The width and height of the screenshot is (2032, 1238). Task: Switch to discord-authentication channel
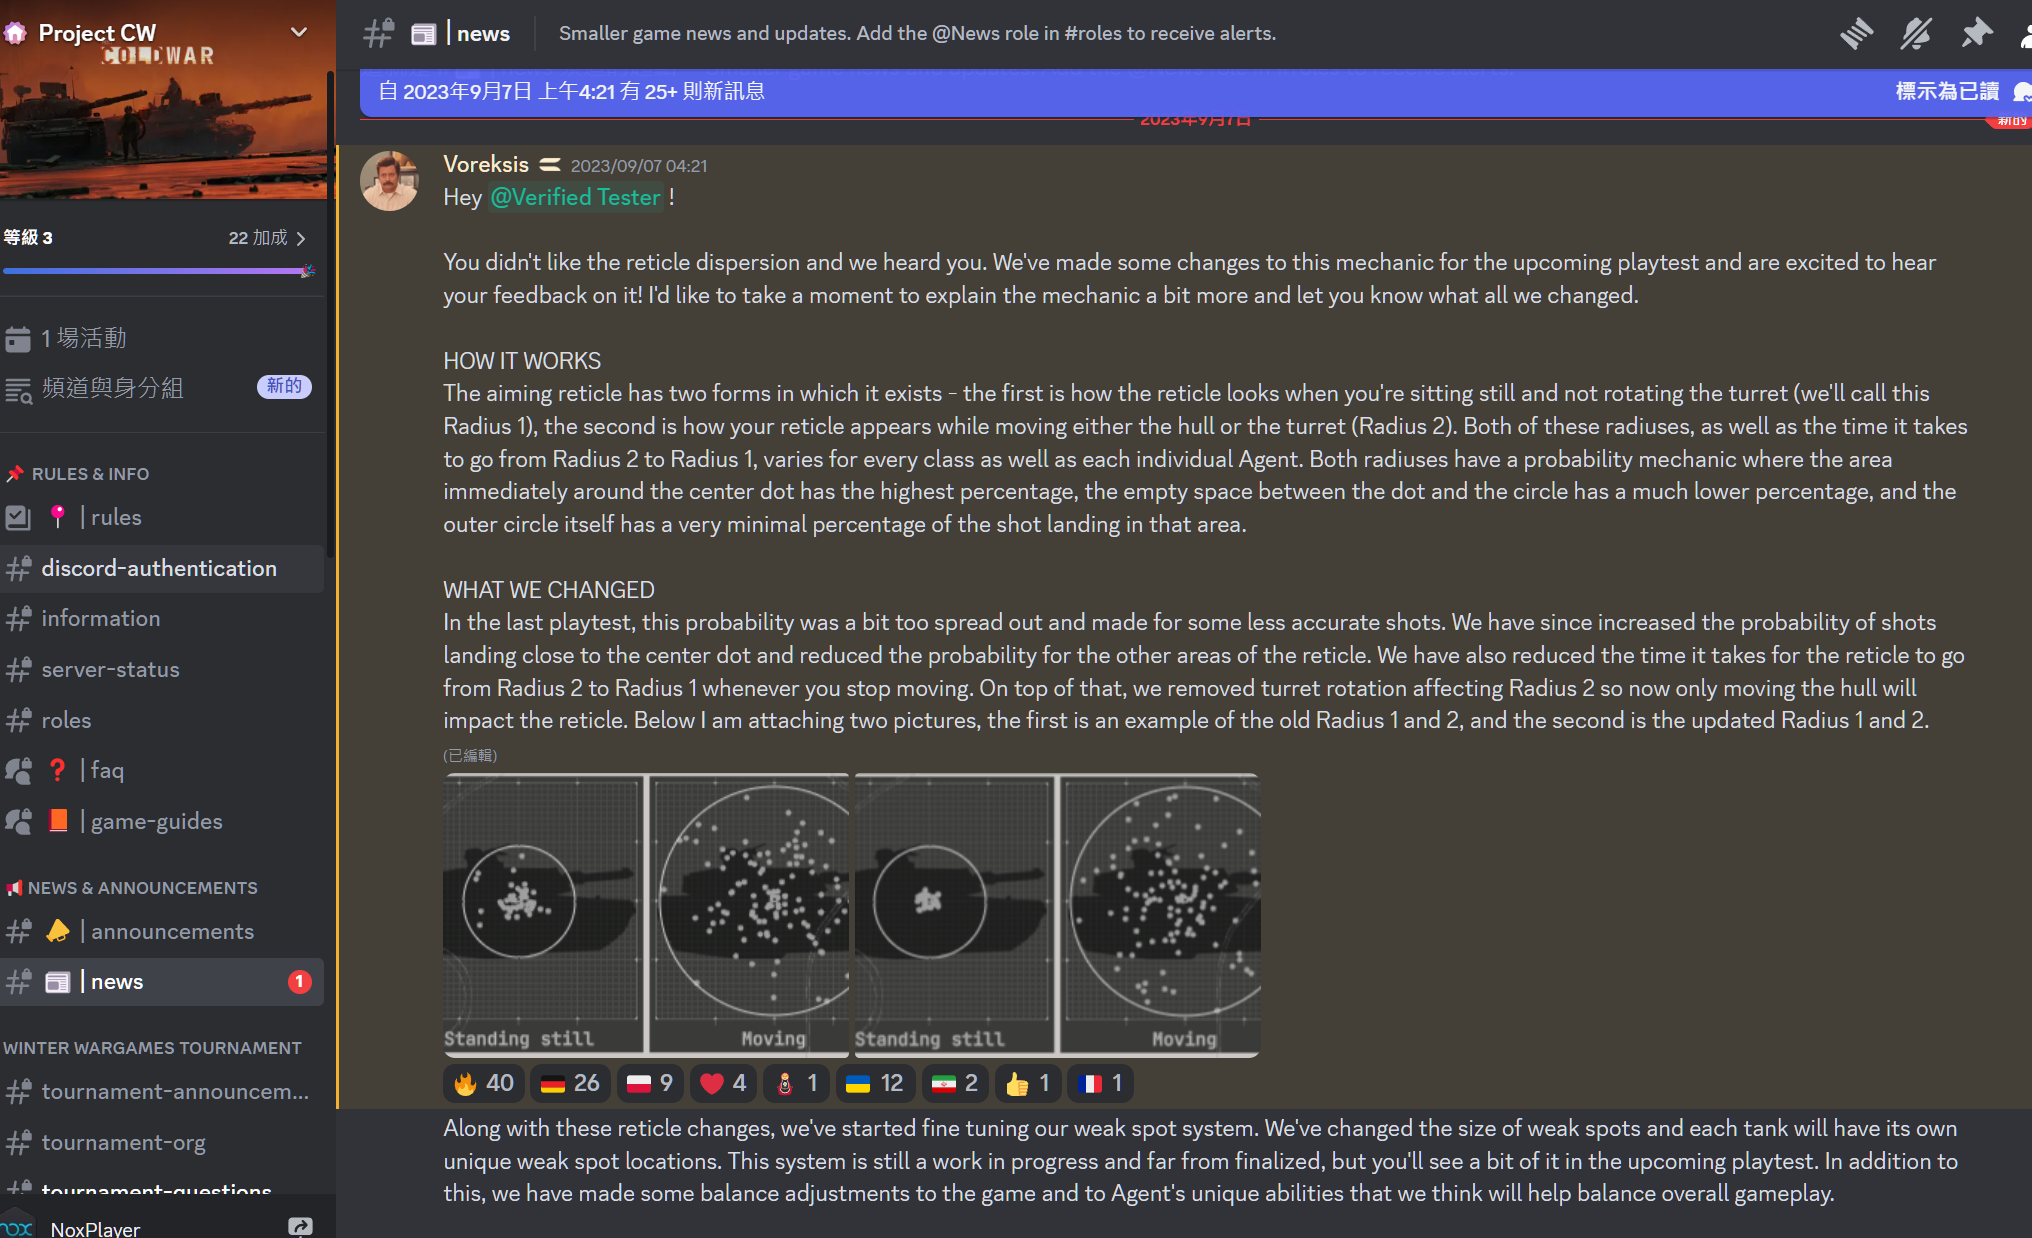click(x=159, y=568)
